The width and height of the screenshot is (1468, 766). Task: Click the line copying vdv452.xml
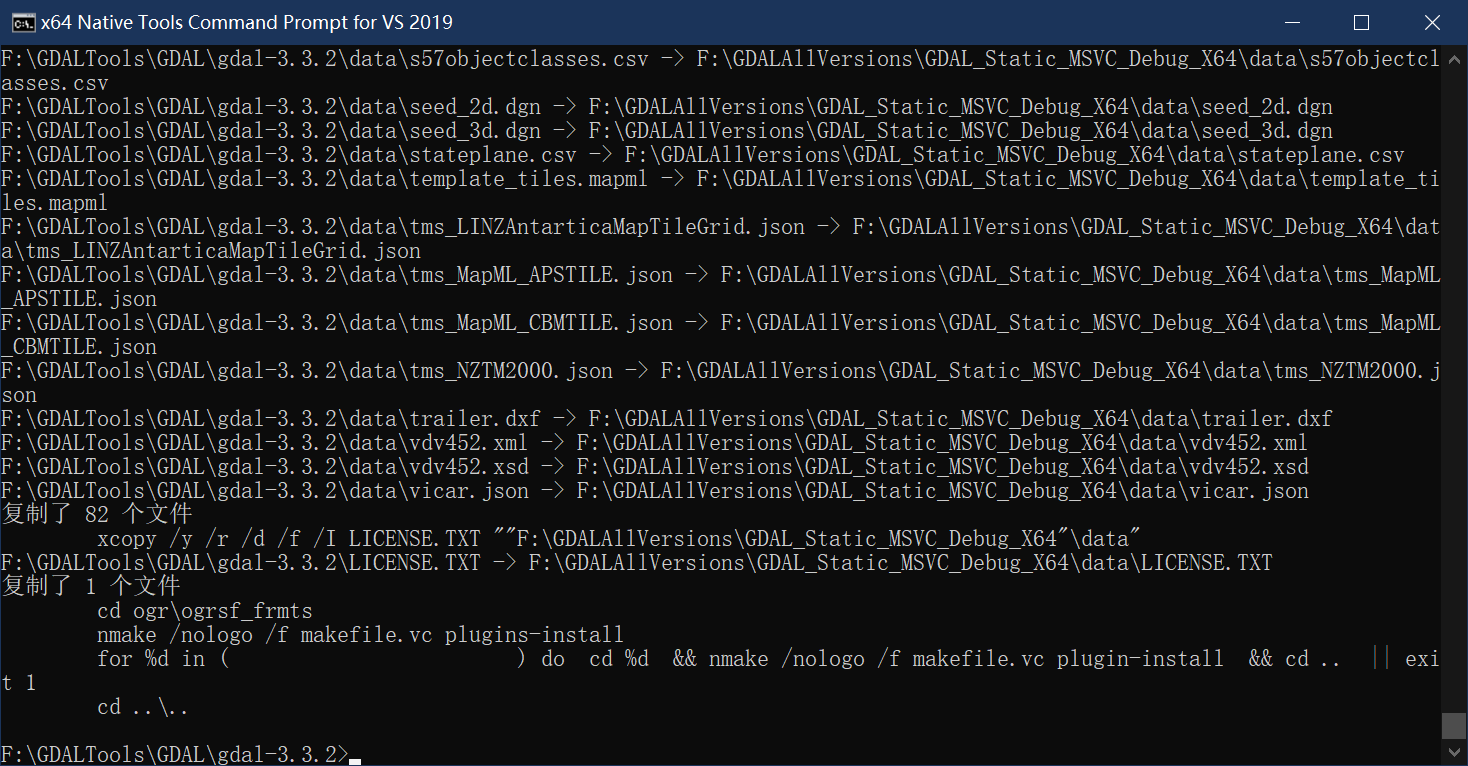pos(655,442)
